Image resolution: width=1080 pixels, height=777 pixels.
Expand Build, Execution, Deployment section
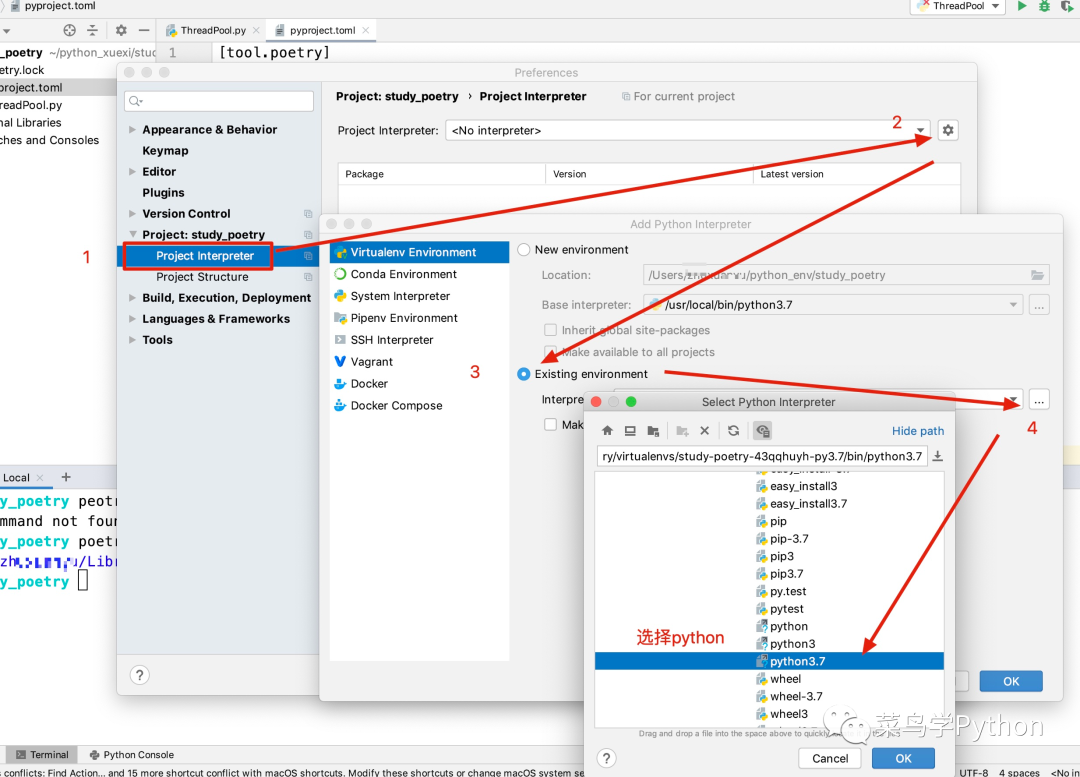pos(132,298)
